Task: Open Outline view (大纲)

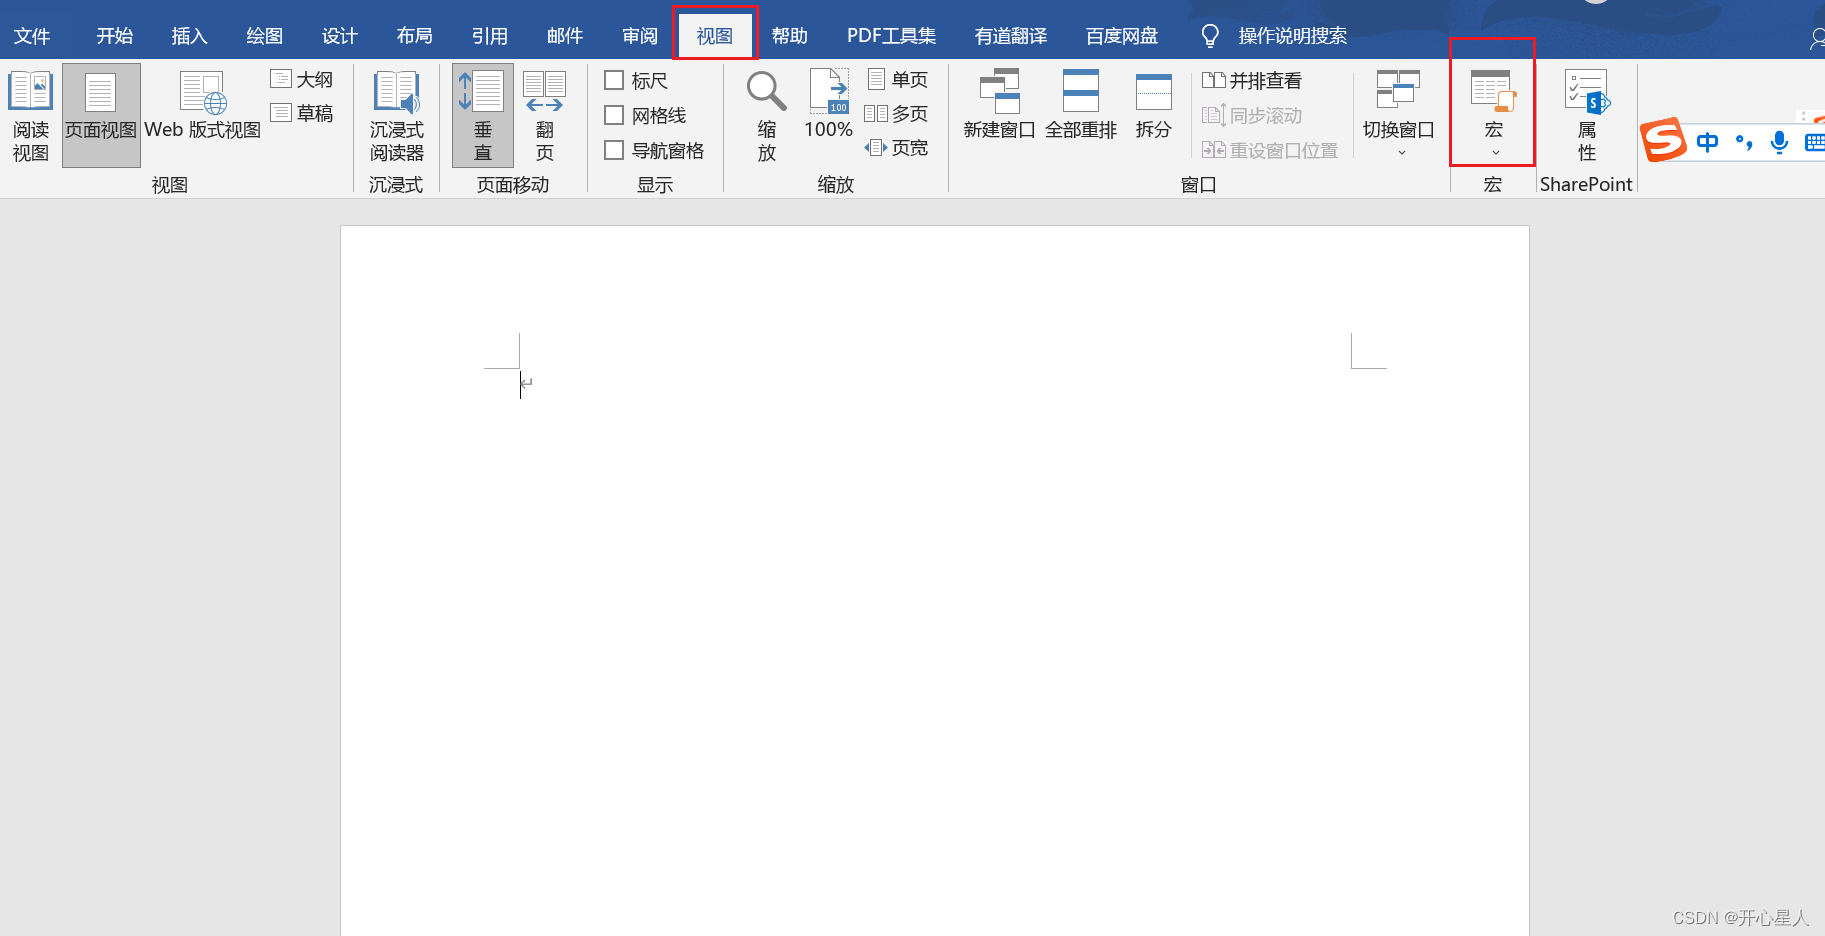Action: 302,79
